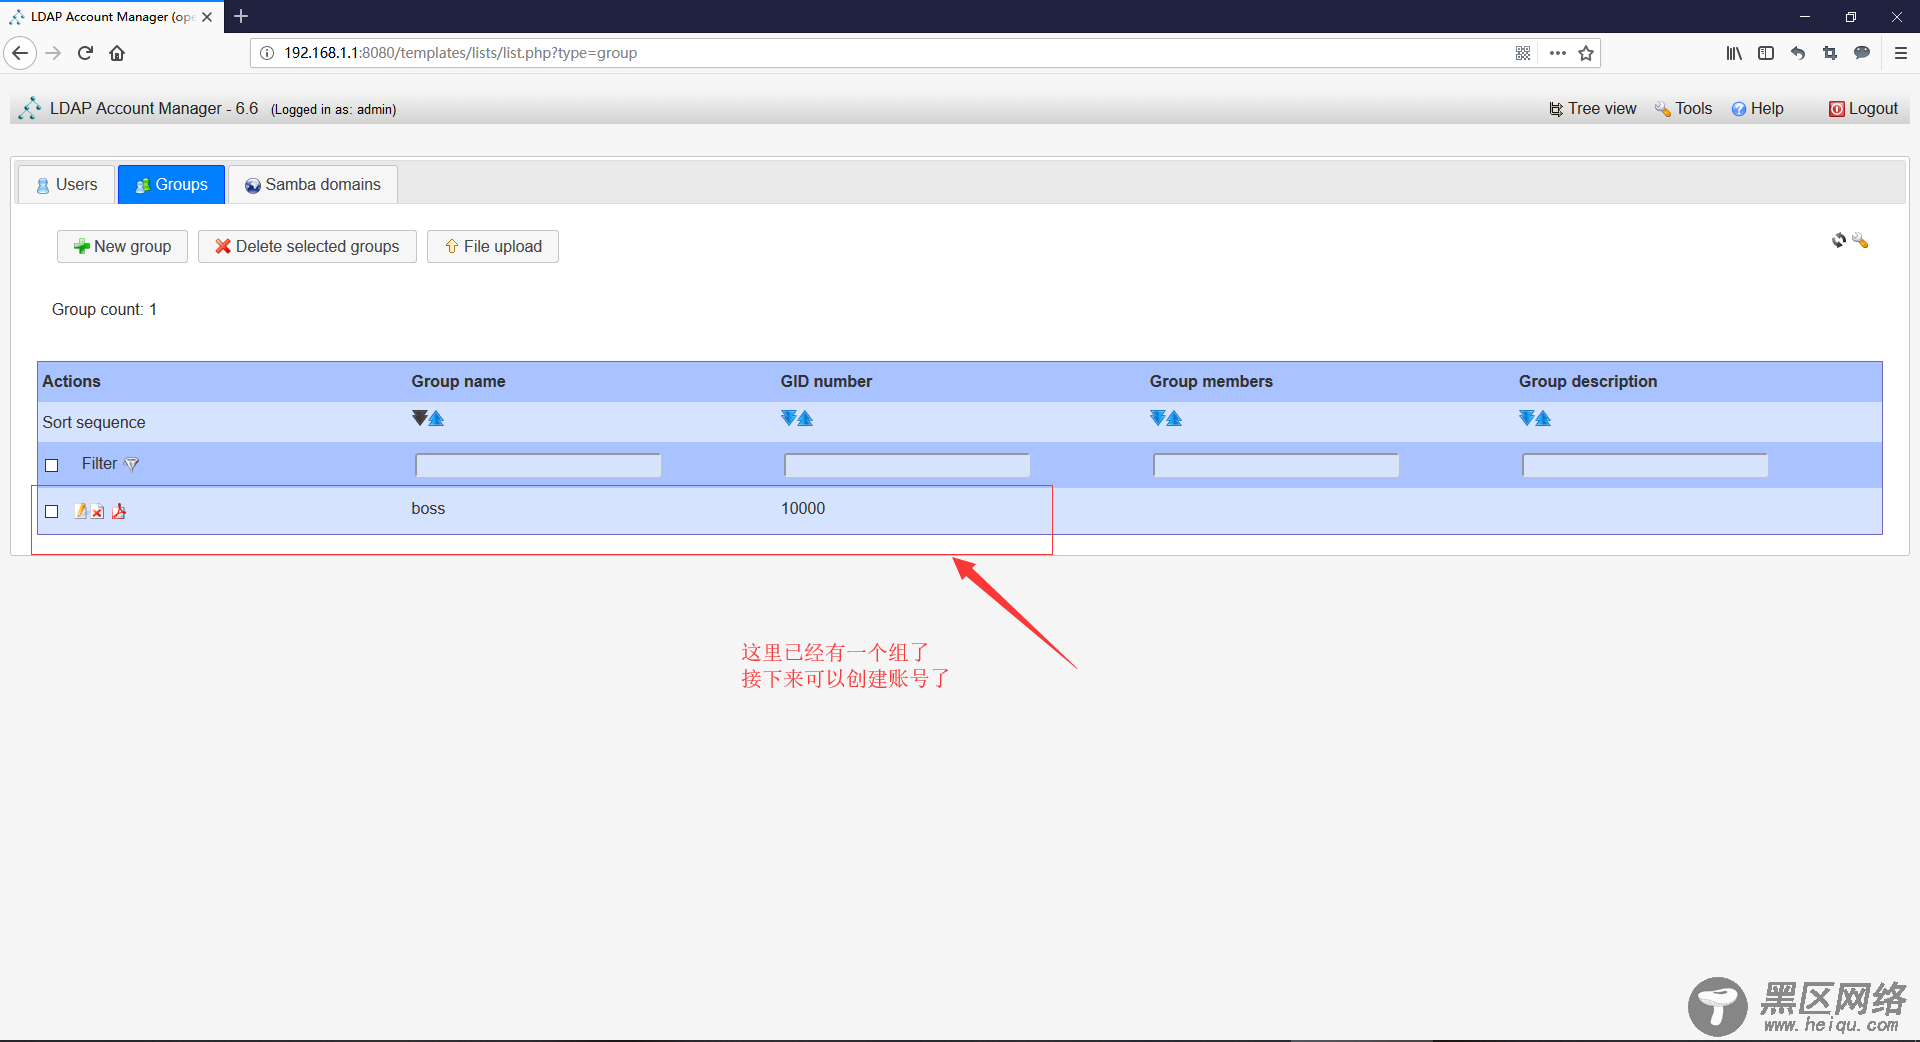Close the LDAP Account Manager browser tab
Image resolution: width=1920 pixels, height=1042 pixels.
tap(207, 17)
